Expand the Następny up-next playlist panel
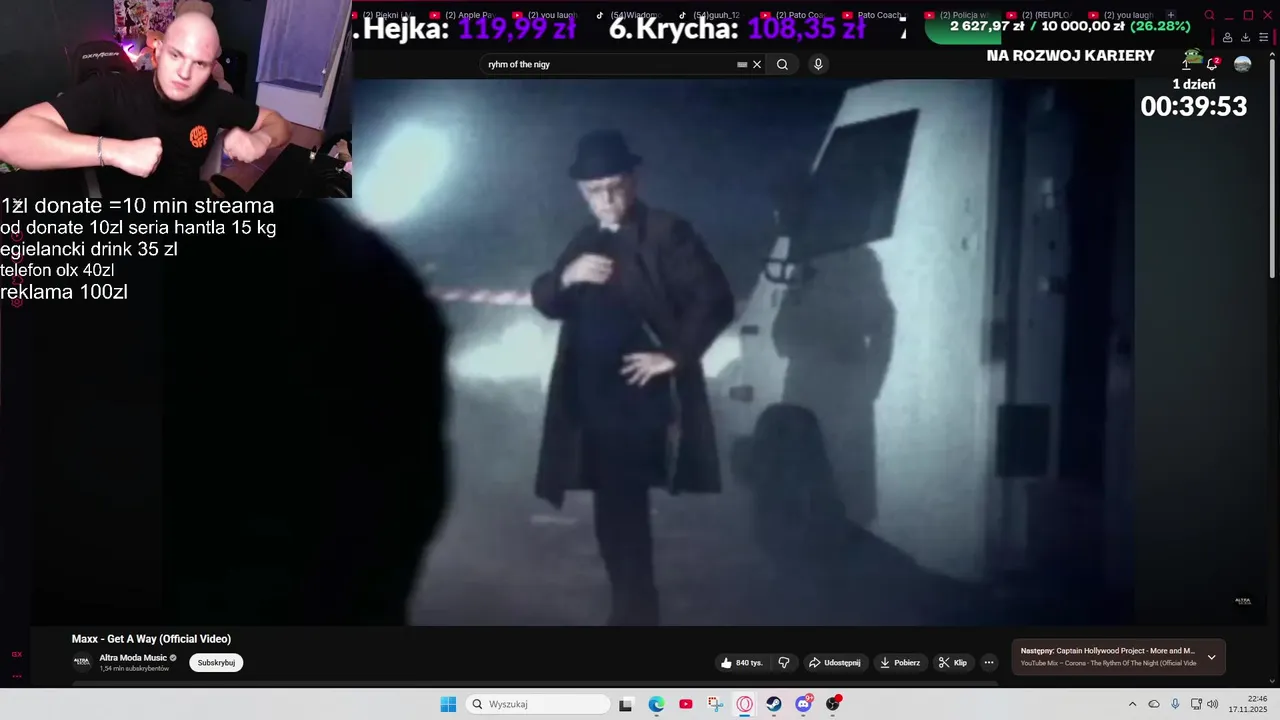Viewport: 1280px width, 720px height. point(1211,657)
